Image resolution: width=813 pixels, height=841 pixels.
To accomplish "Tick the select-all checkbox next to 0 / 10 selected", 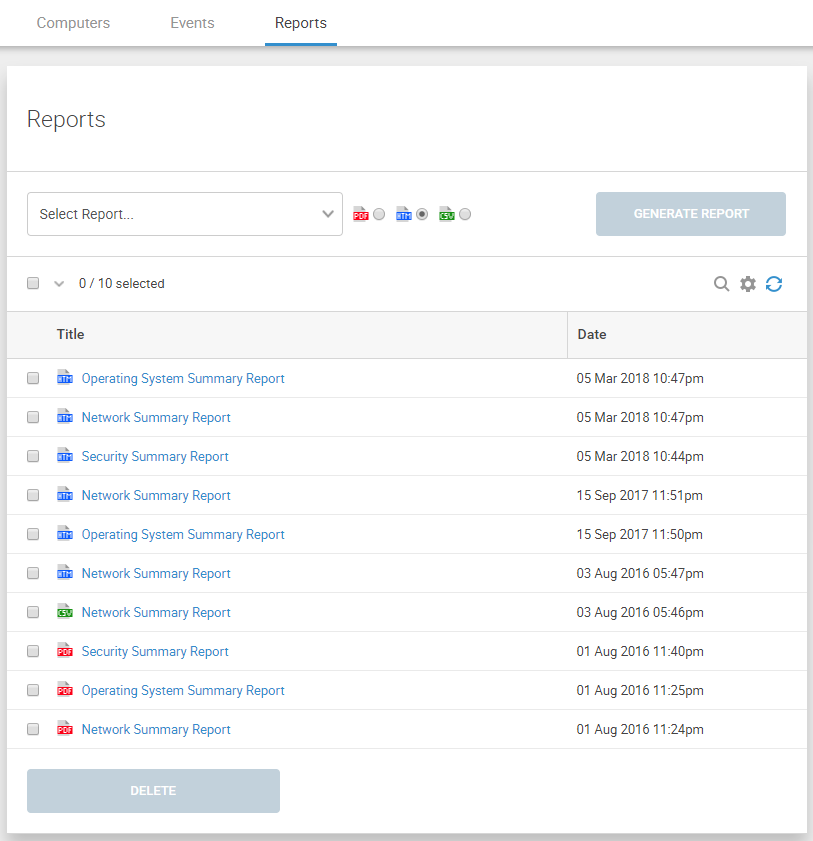I will pos(33,283).
